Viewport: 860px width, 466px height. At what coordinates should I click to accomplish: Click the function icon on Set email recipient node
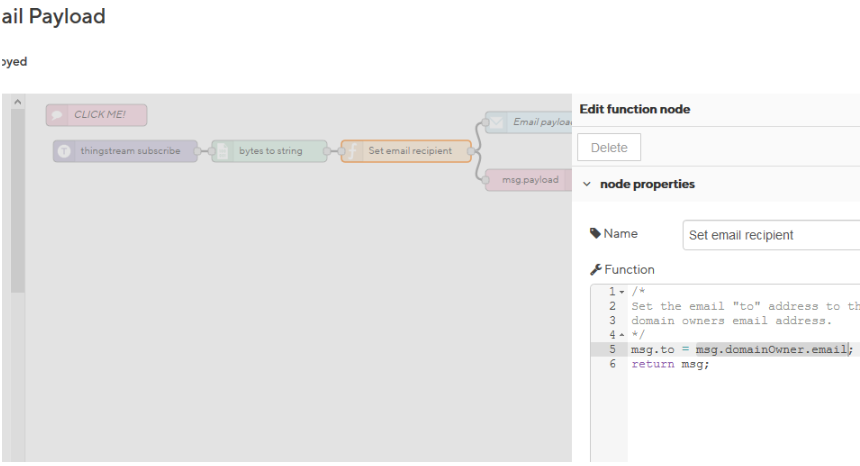click(353, 151)
